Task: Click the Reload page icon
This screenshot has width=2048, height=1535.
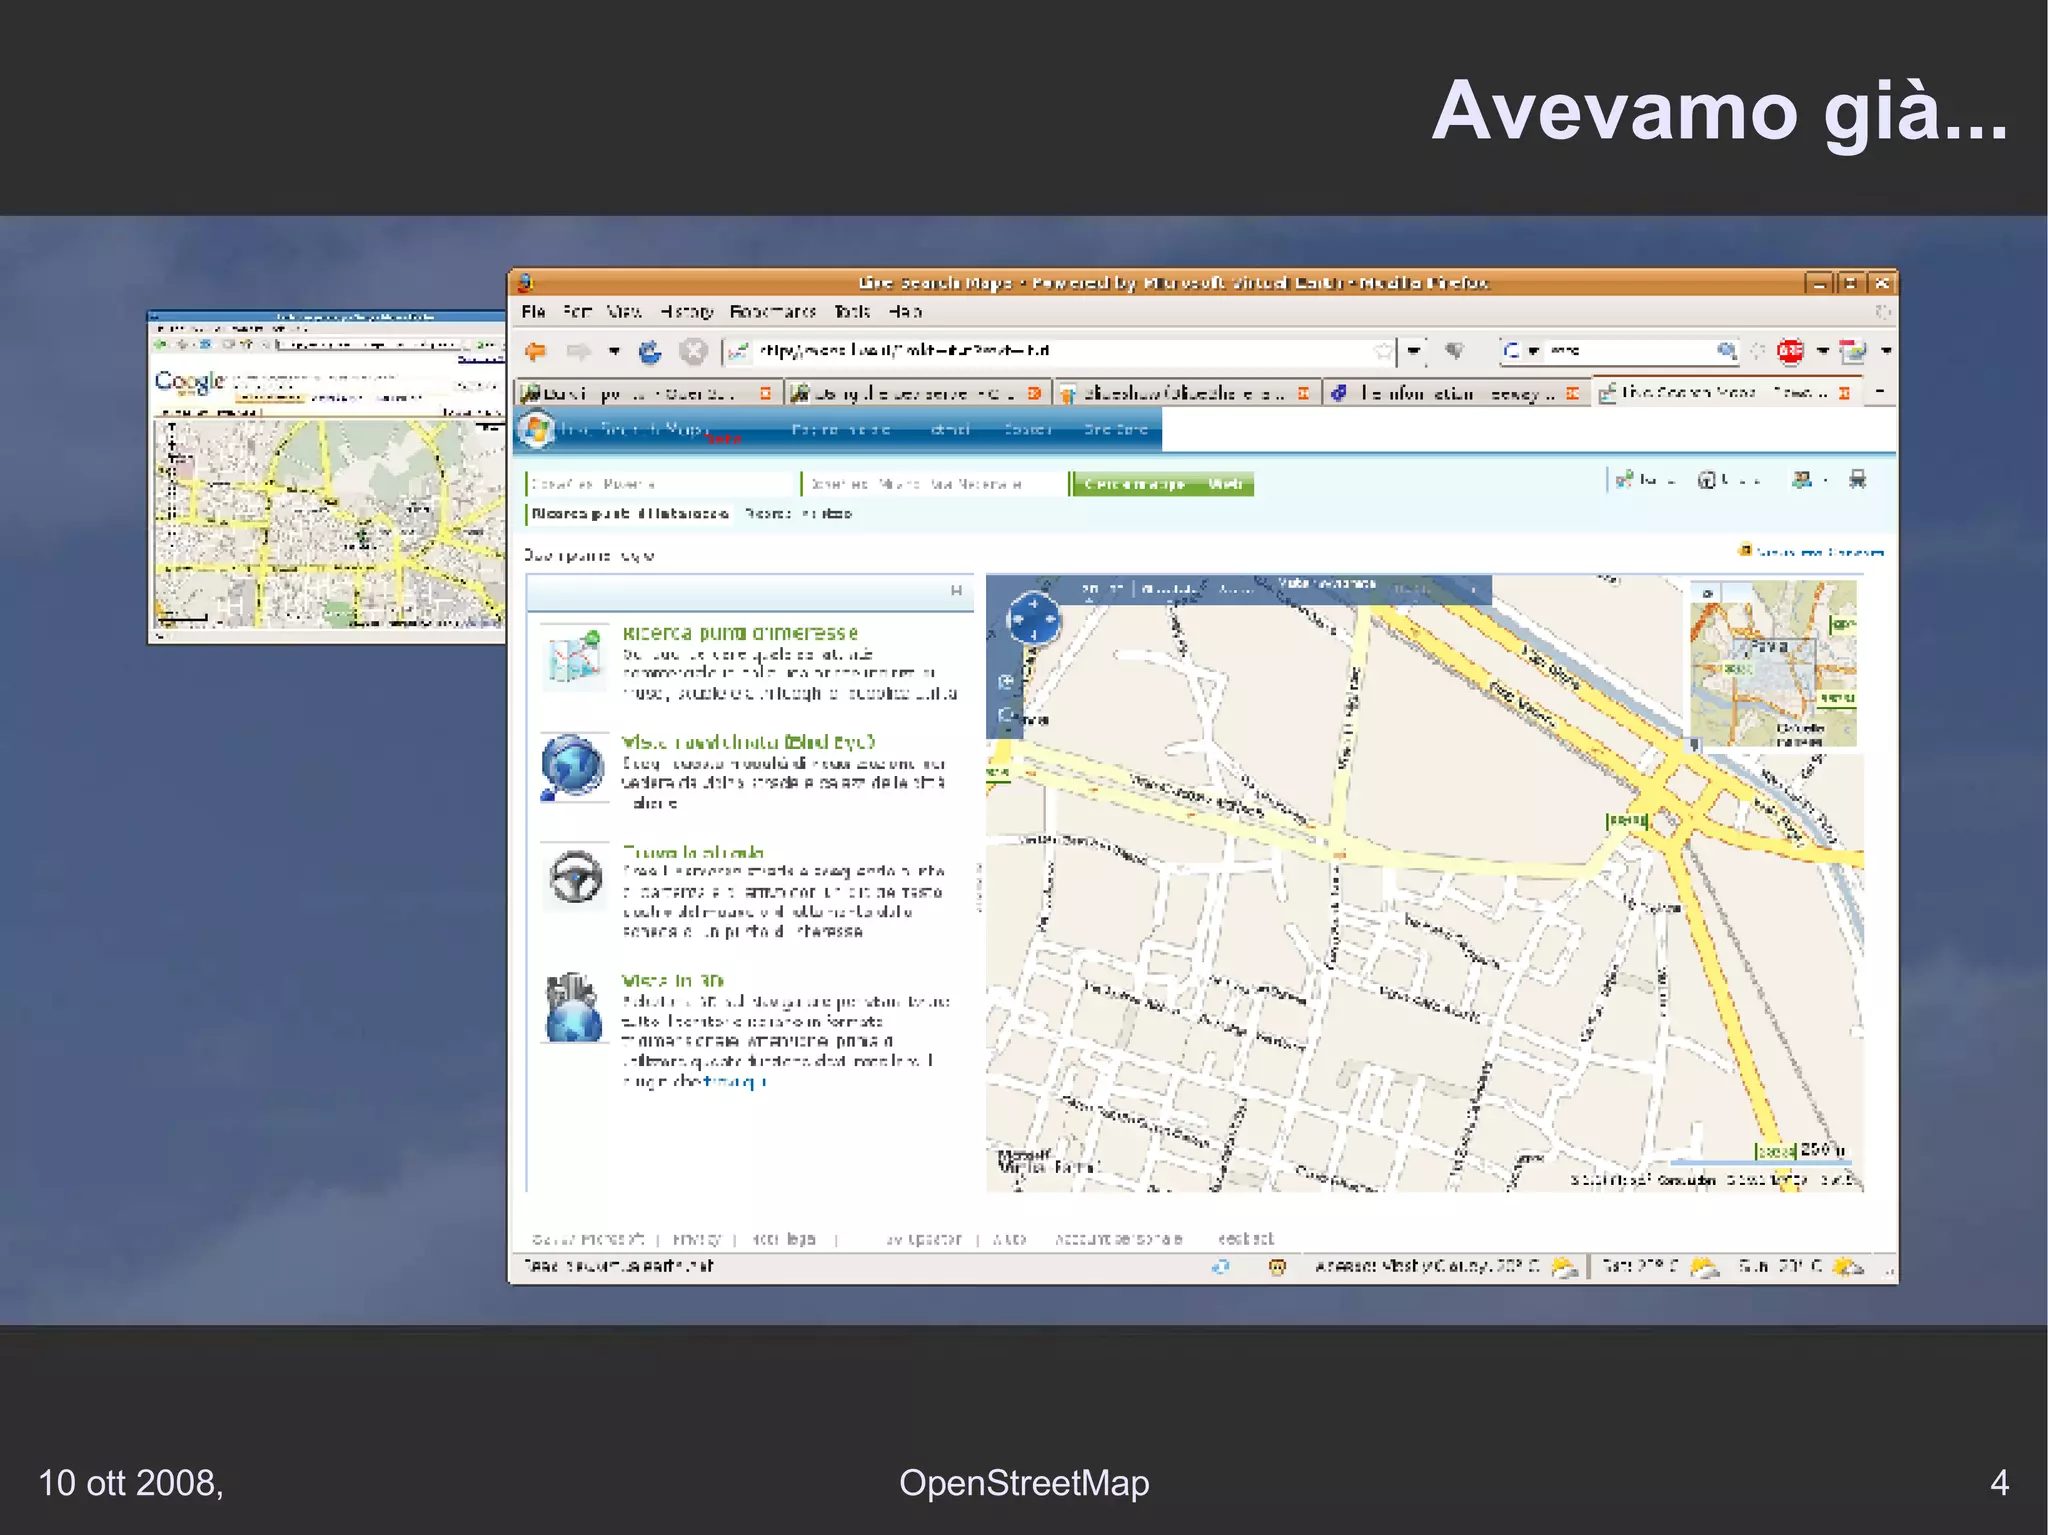Action: [650, 351]
